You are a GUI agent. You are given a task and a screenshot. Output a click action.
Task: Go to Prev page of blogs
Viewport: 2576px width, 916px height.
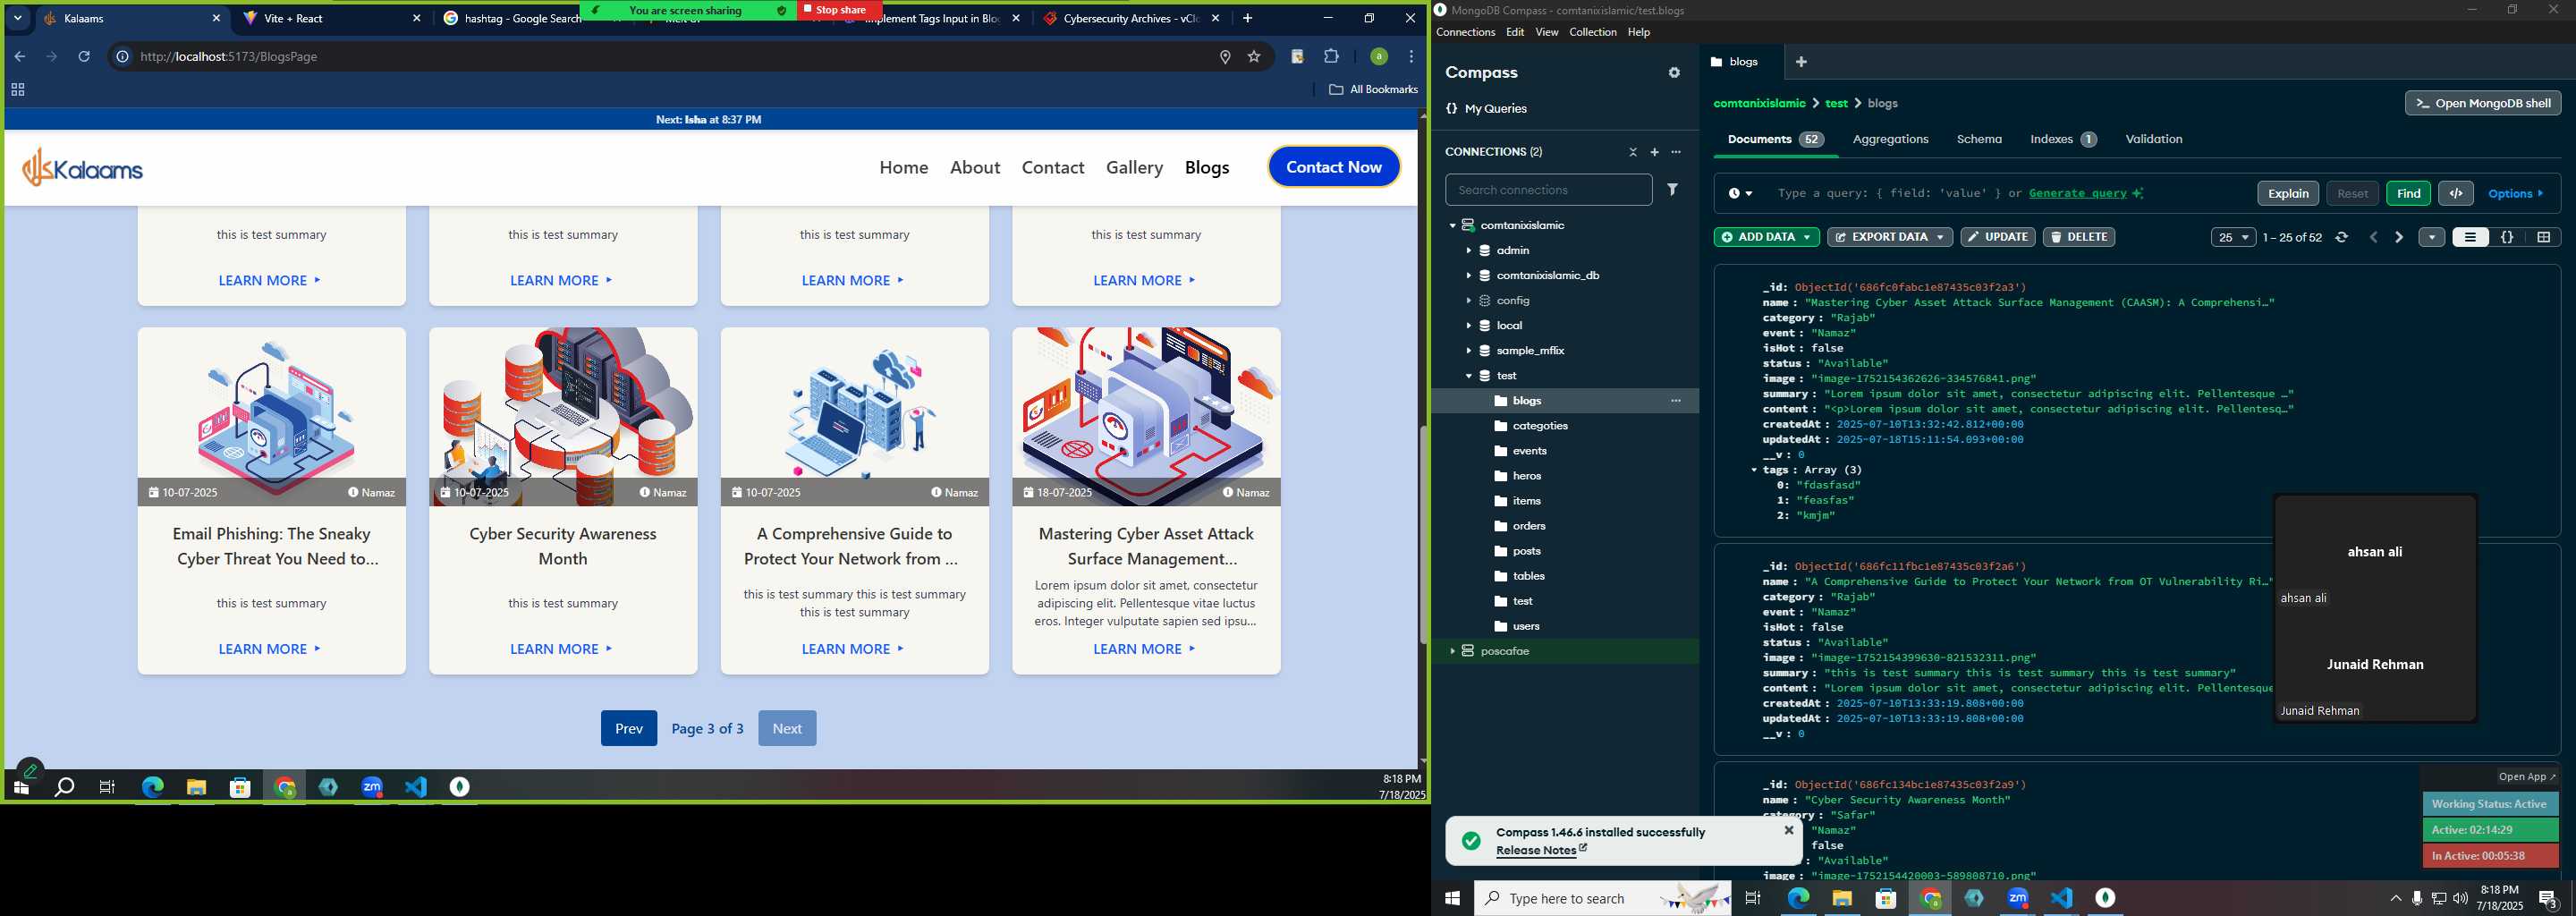tap(628, 728)
